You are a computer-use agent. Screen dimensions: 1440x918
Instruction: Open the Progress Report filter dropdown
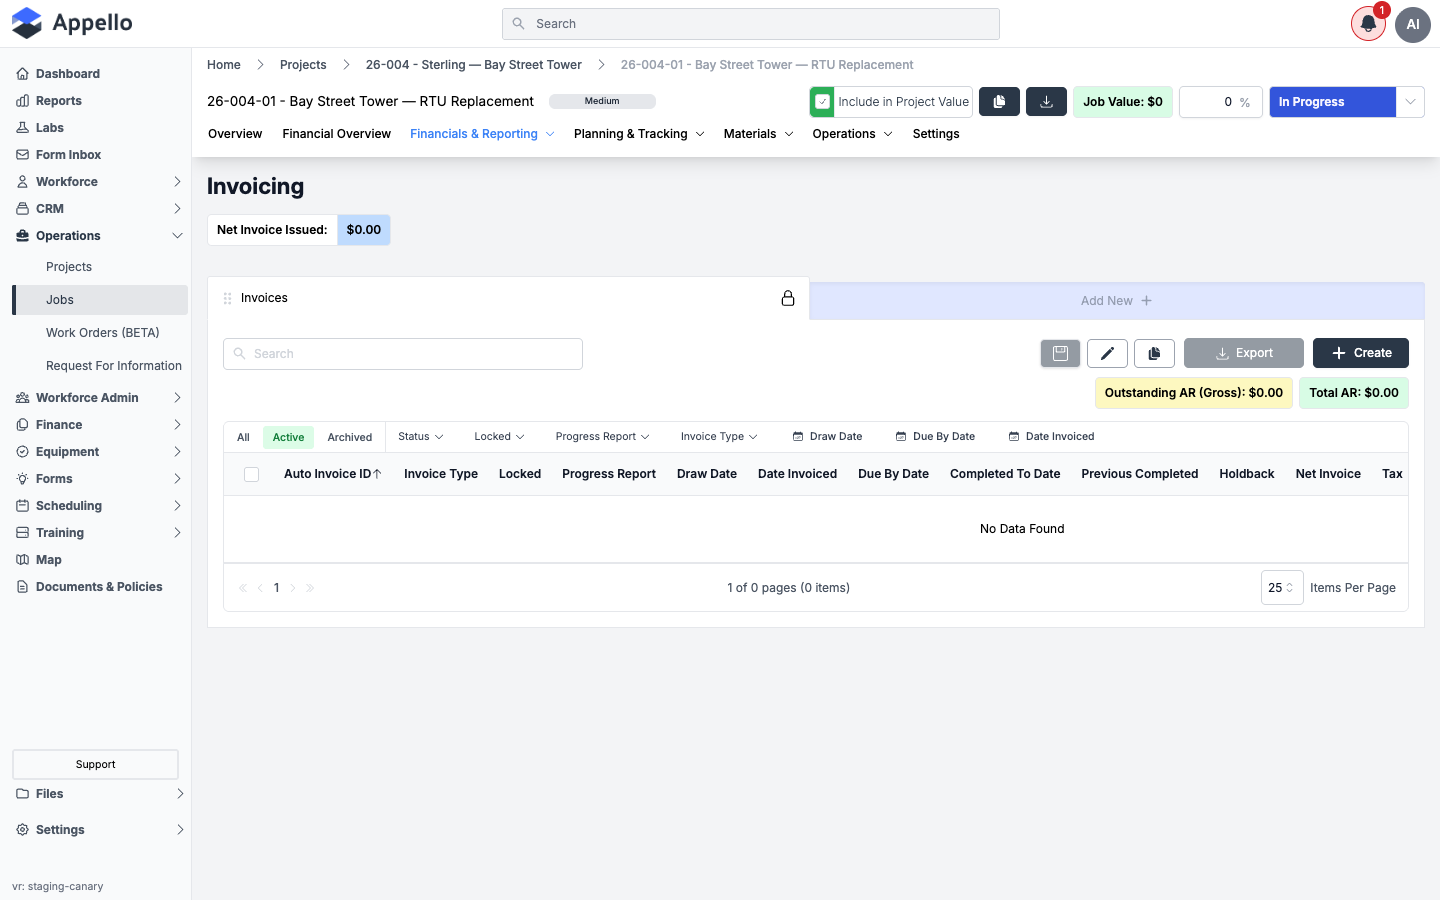pos(603,437)
